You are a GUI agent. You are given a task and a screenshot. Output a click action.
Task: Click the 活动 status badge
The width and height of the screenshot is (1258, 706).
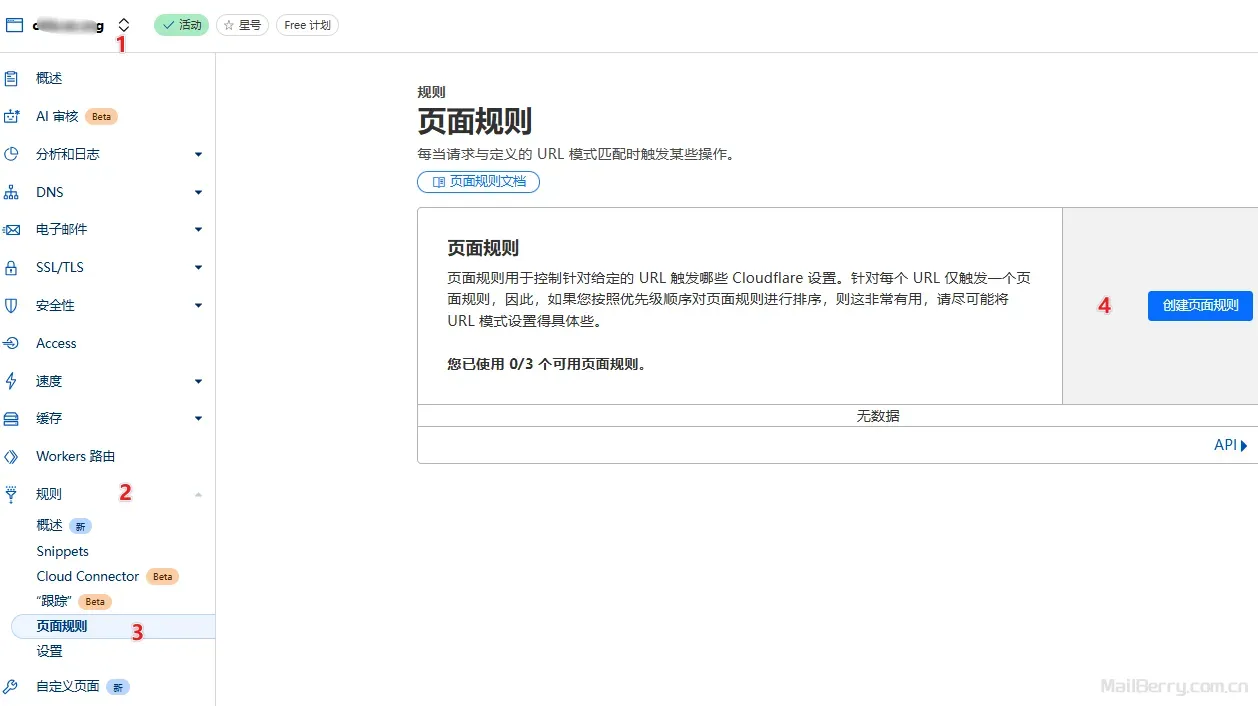pos(181,25)
